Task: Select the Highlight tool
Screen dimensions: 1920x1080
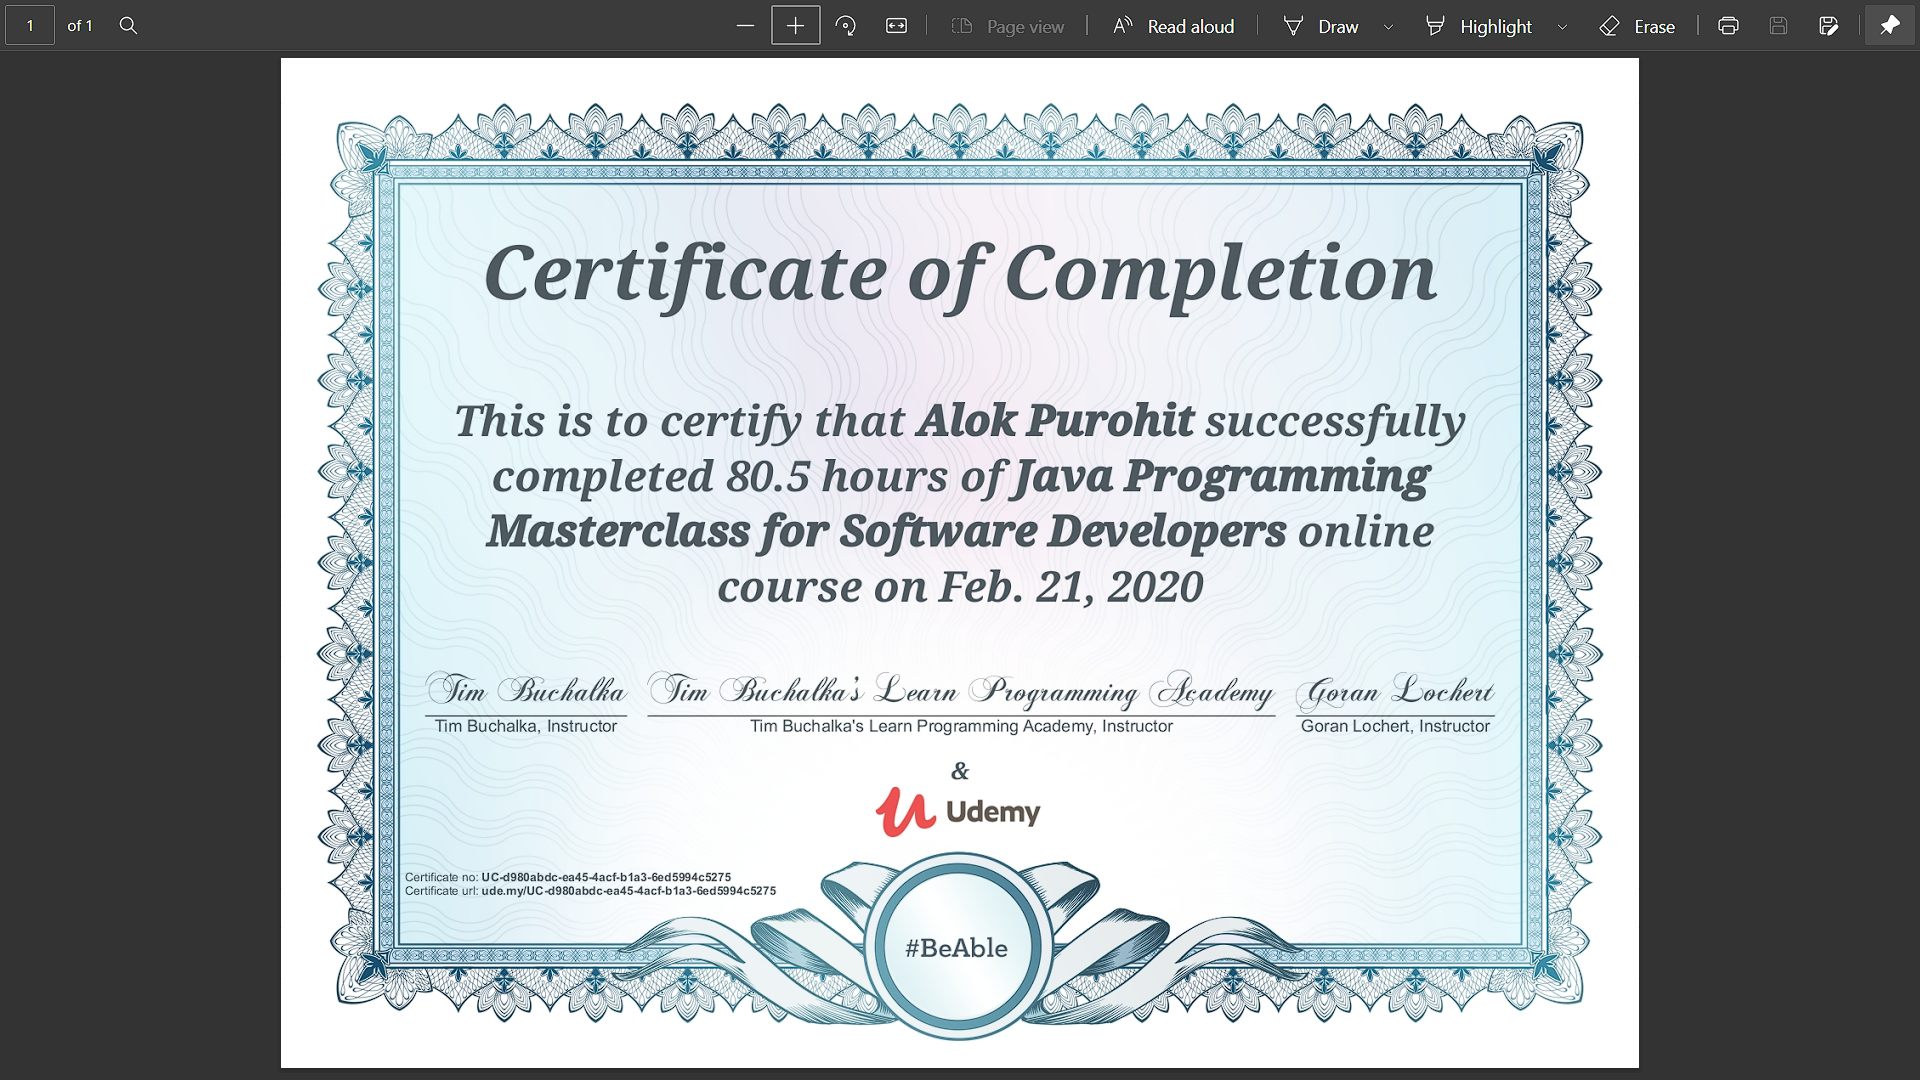Action: [1479, 26]
